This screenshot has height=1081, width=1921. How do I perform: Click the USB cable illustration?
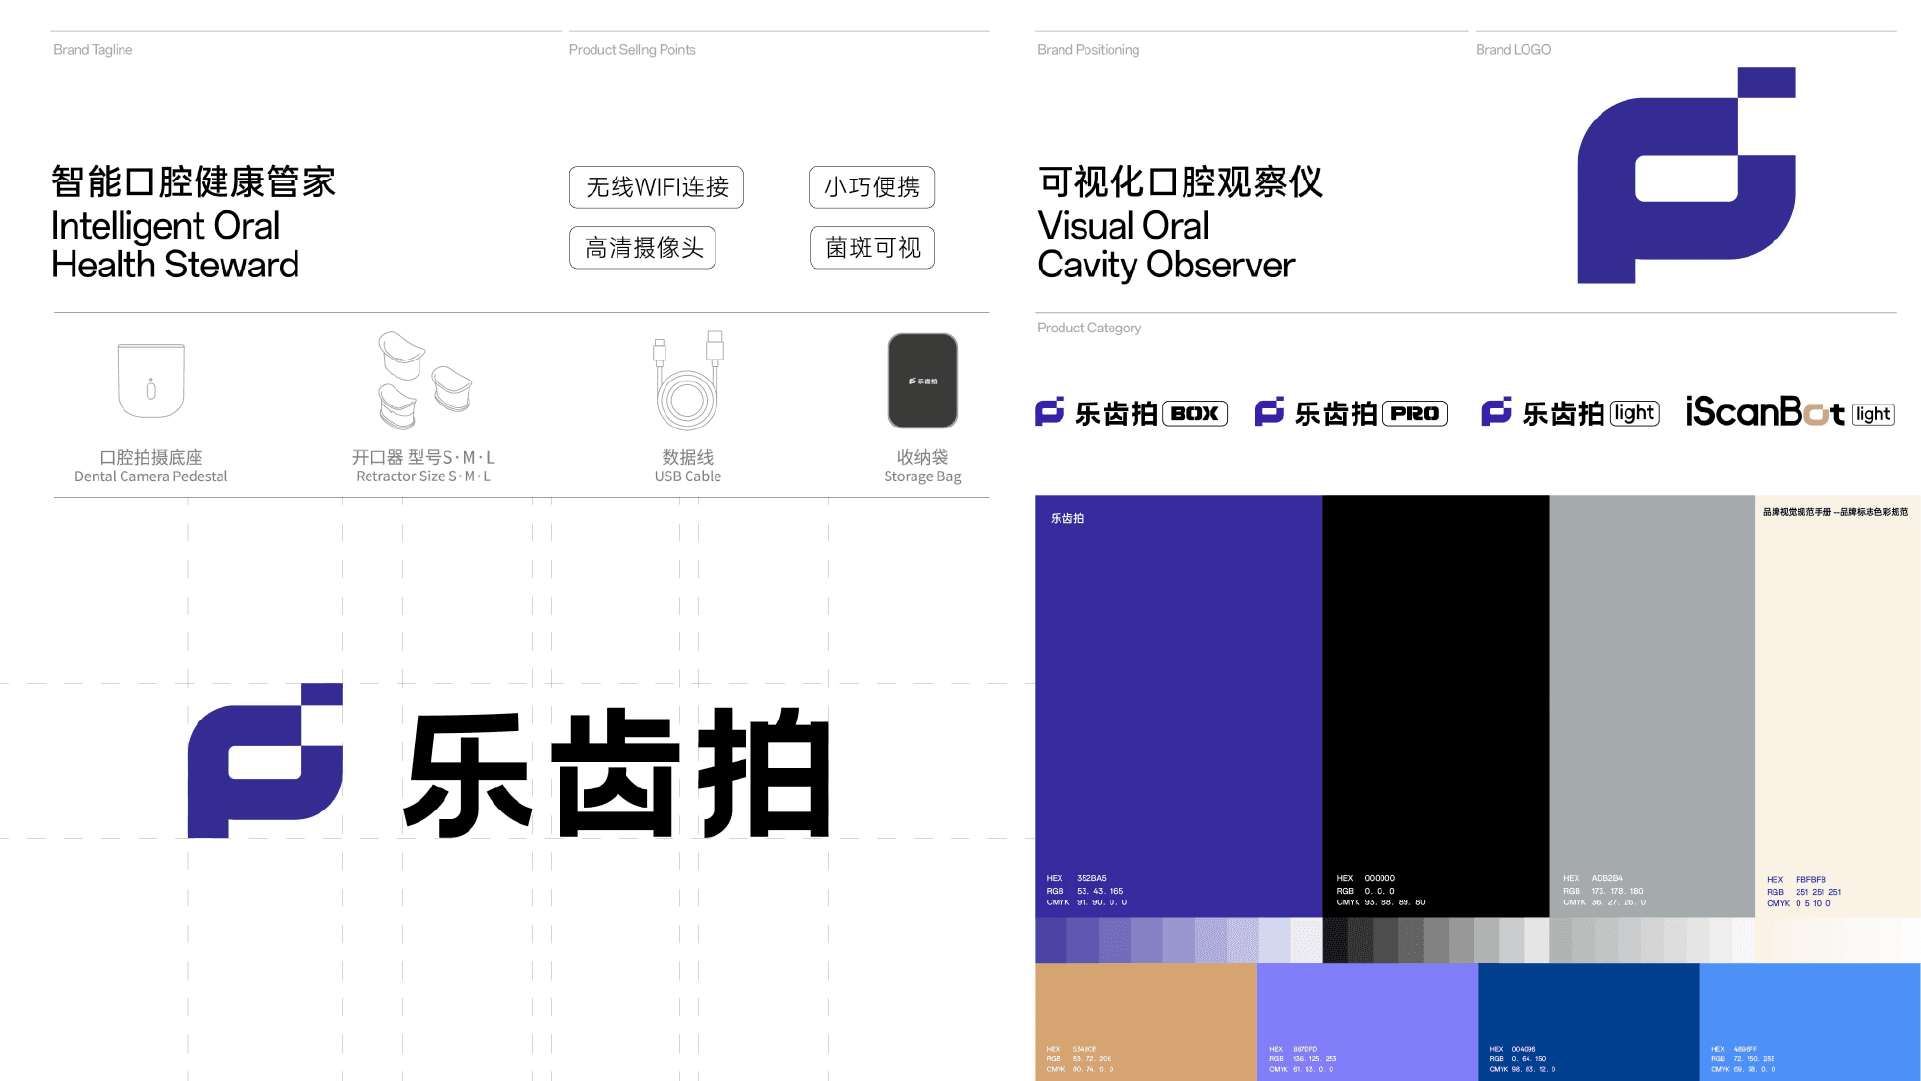(x=688, y=380)
